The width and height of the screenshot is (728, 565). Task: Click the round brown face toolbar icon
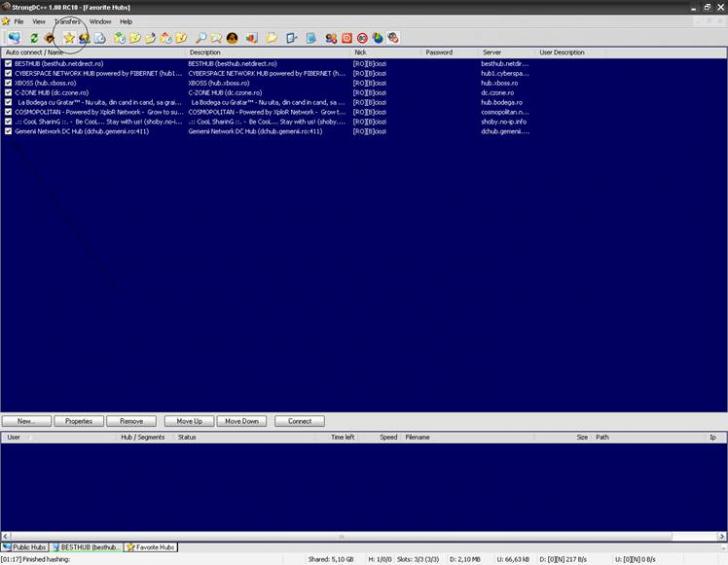[232, 38]
